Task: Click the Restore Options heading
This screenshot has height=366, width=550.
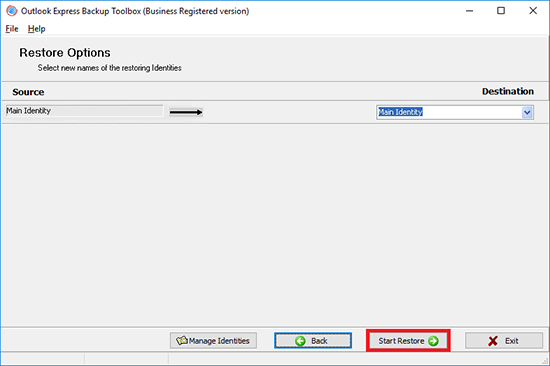Action: (65, 53)
